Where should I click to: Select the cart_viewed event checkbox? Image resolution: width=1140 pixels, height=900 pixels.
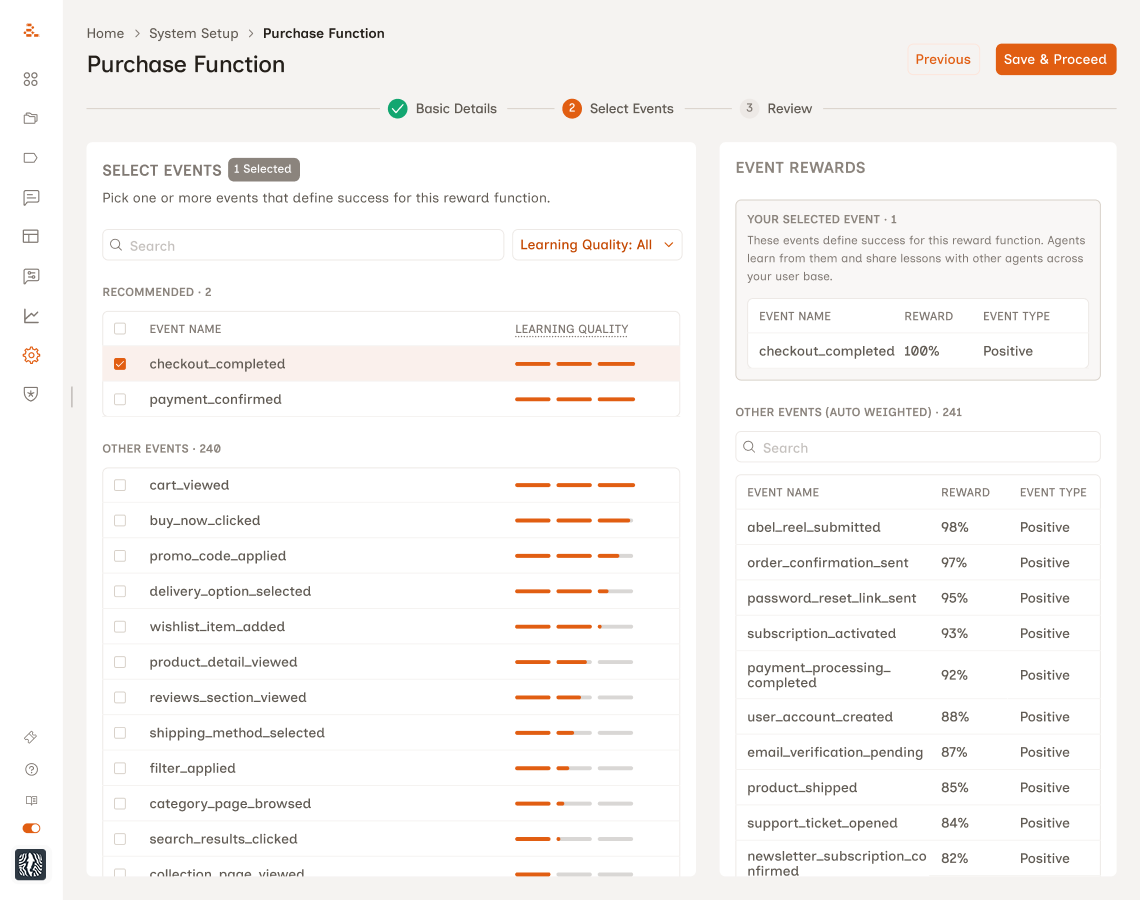[120, 485]
